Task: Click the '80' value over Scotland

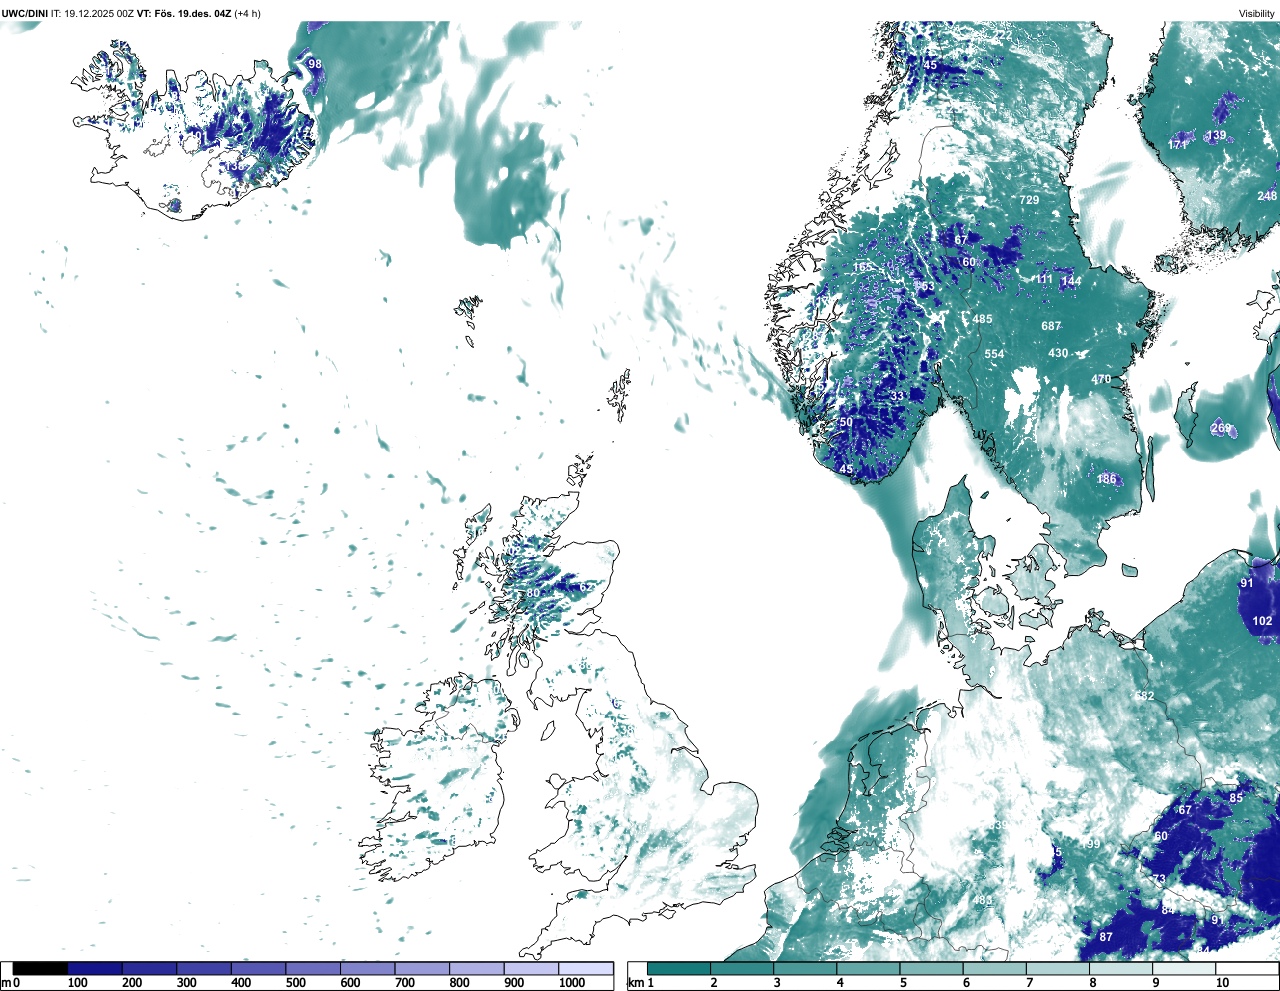Action: point(533,594)
